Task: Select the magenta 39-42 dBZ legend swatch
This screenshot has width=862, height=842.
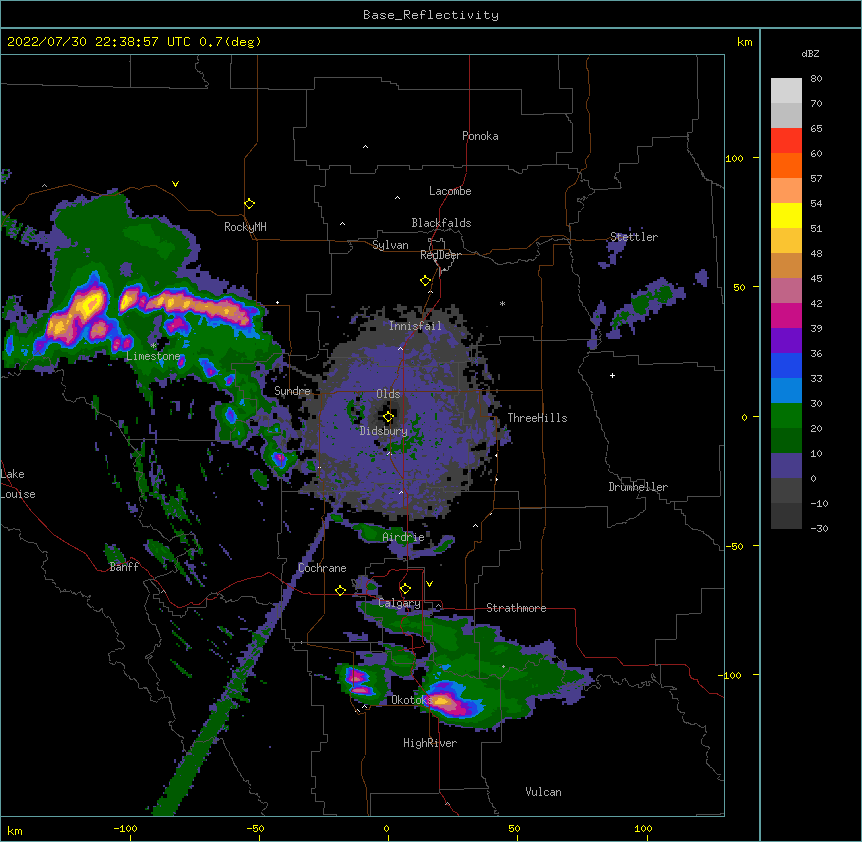Action: [786, 315]
